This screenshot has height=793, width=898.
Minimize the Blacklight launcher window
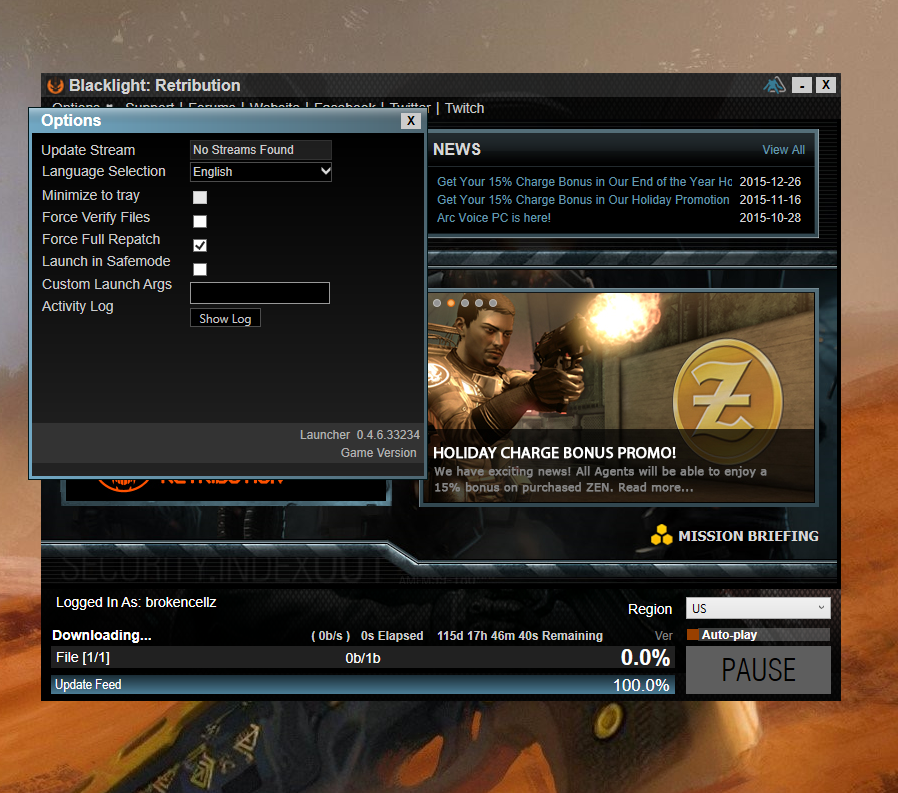pos(802,85)
